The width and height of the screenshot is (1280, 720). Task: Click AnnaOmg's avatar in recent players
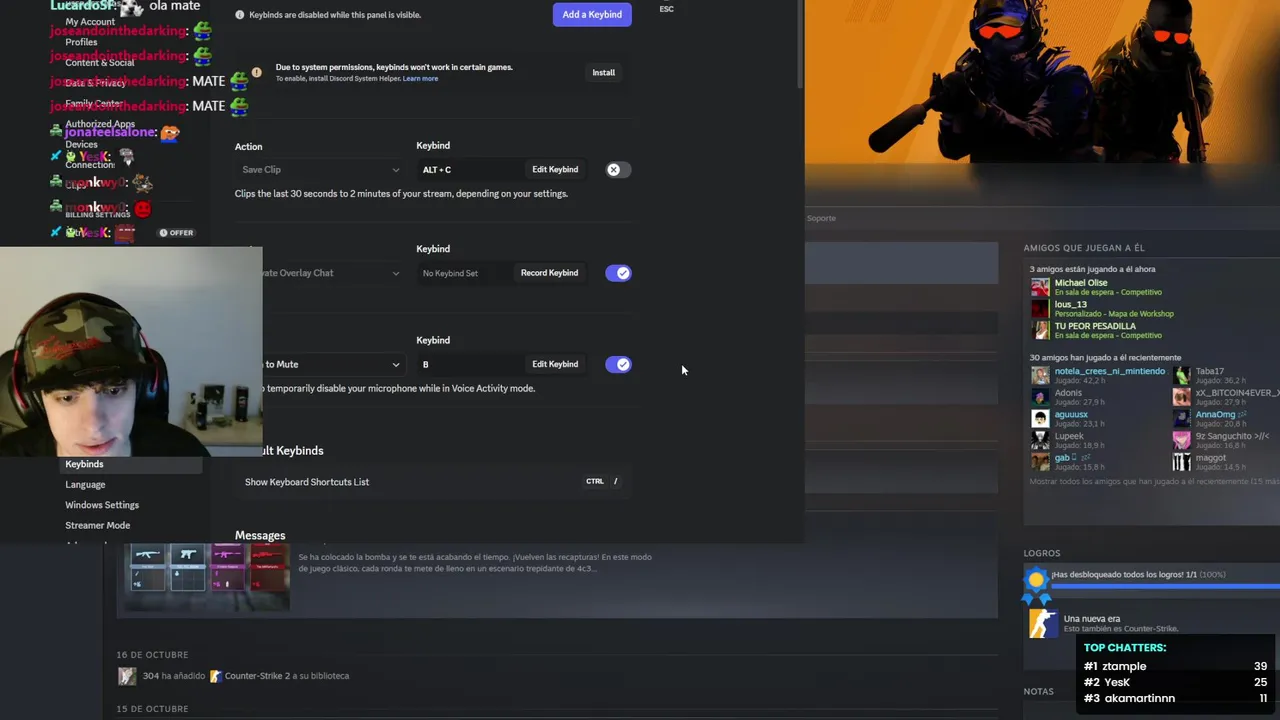pyautogui.click(x=1182, y=419)
